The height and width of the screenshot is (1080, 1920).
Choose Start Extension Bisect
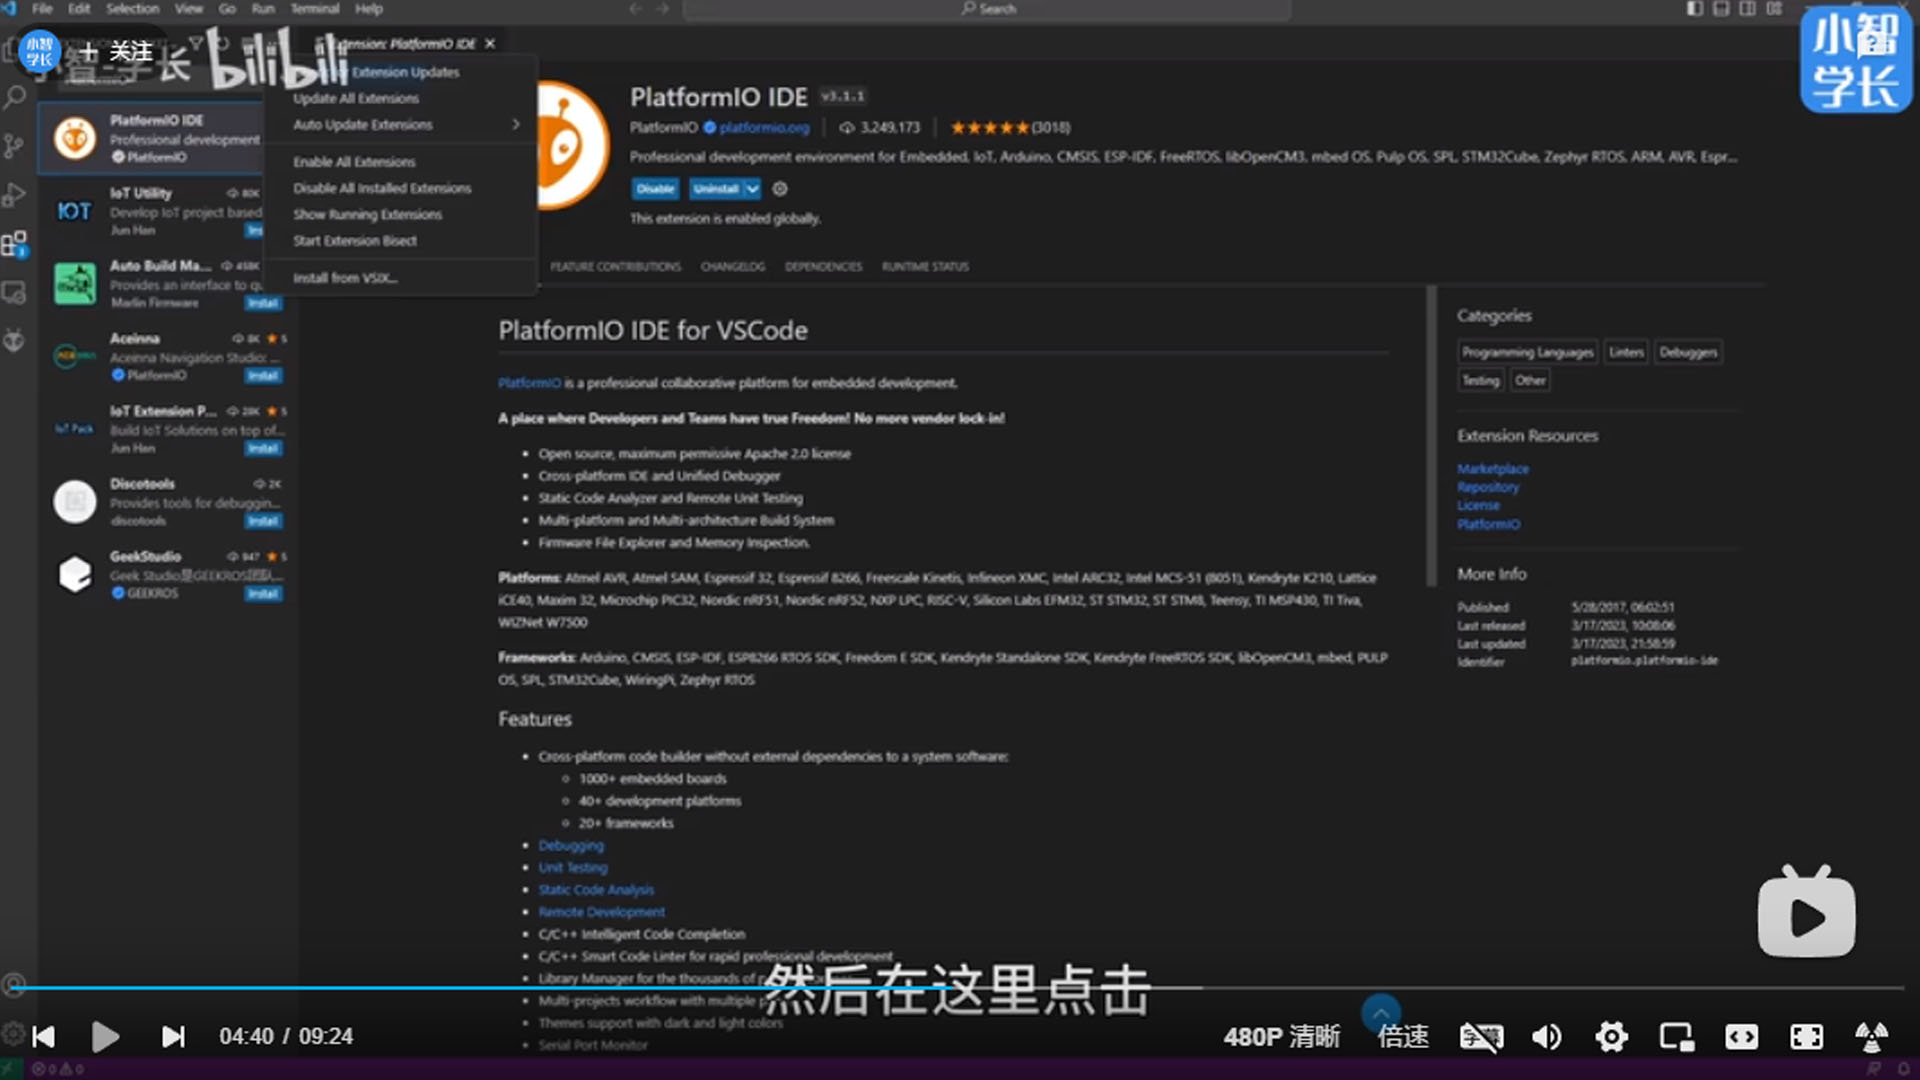(400, 241)
